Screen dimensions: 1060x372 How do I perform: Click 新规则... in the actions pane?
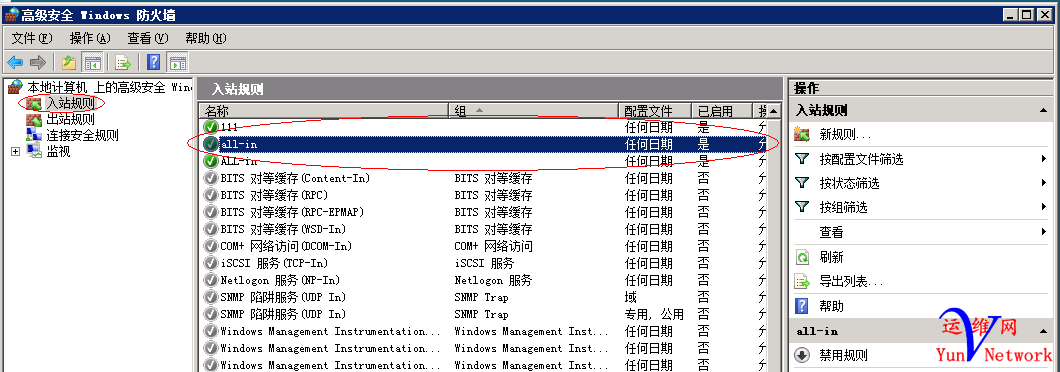tap(845, 135)
